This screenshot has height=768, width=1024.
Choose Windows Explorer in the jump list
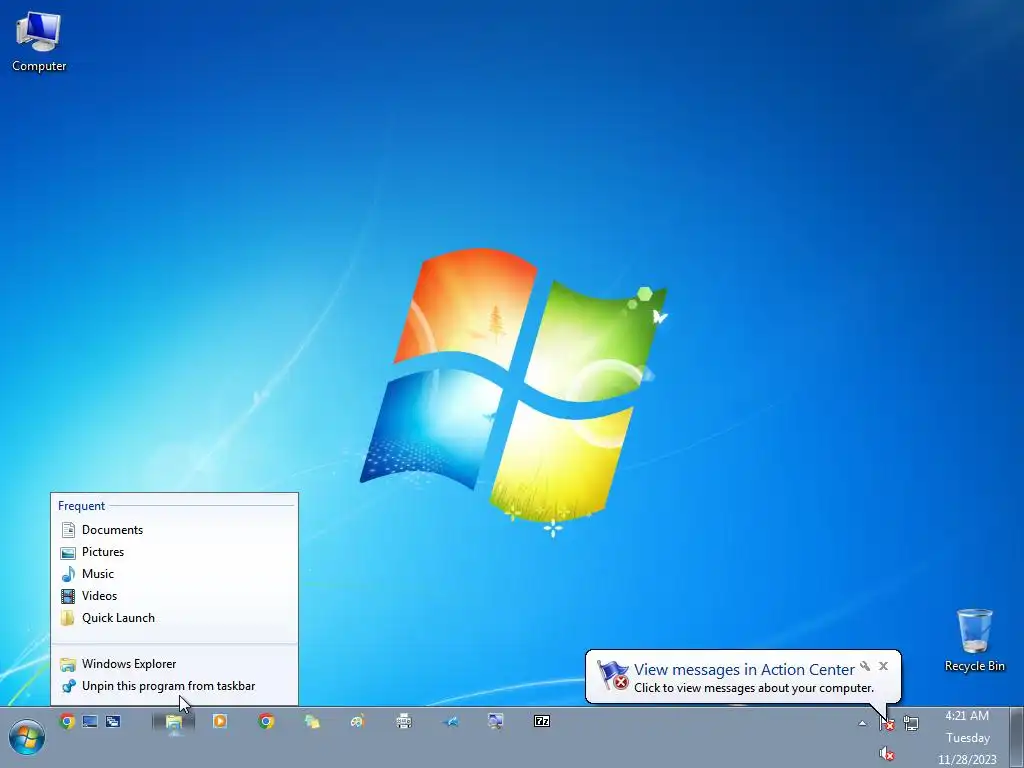point(174,664)
